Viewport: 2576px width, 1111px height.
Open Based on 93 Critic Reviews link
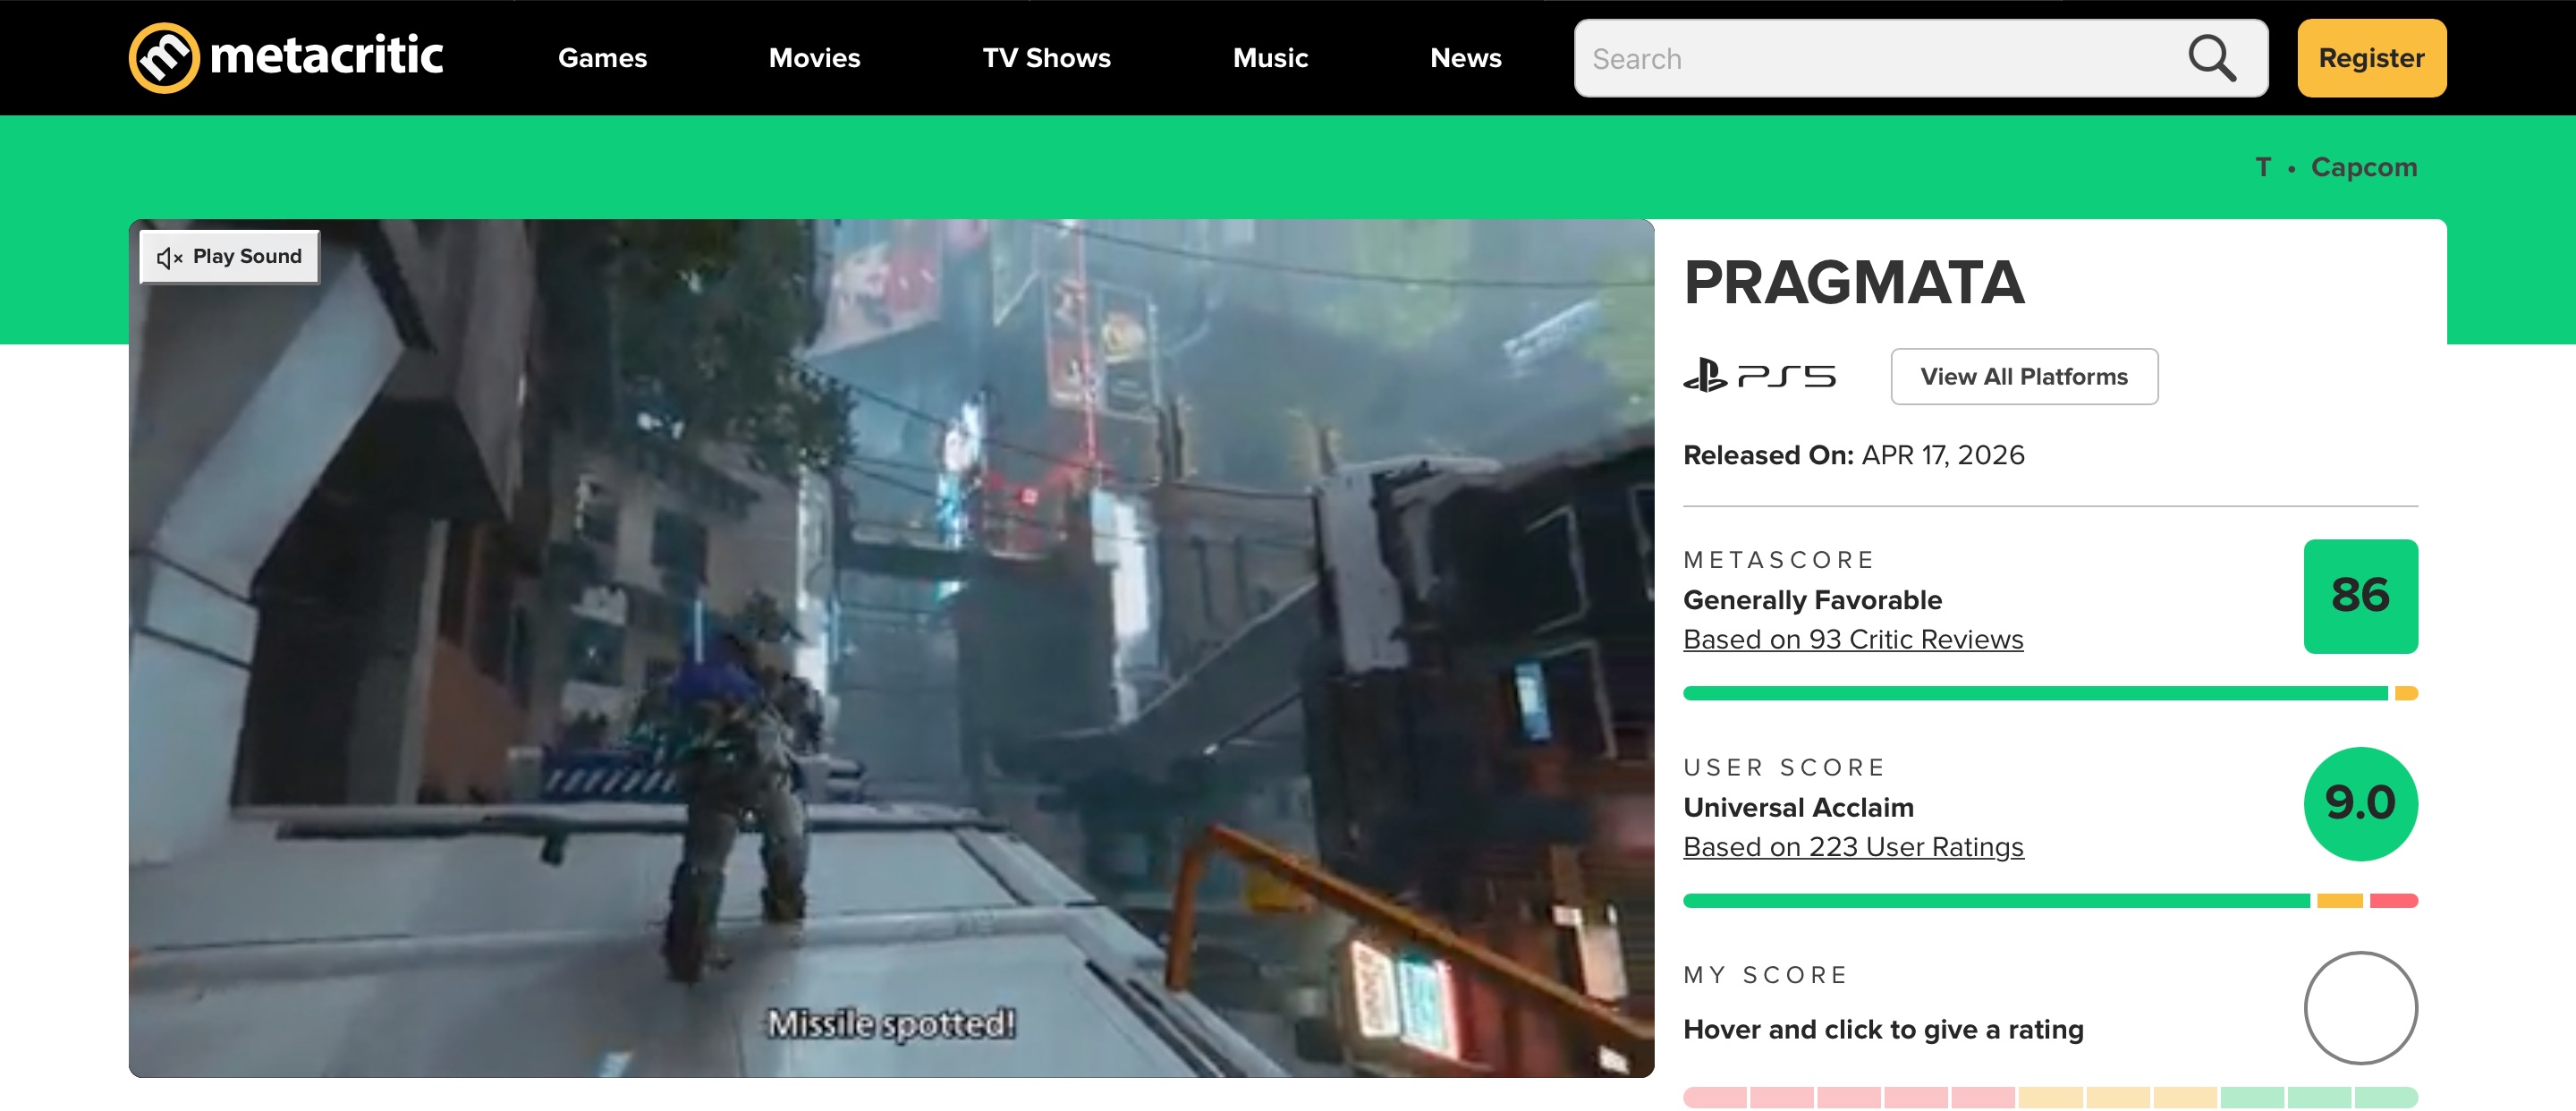(1853, 640)
